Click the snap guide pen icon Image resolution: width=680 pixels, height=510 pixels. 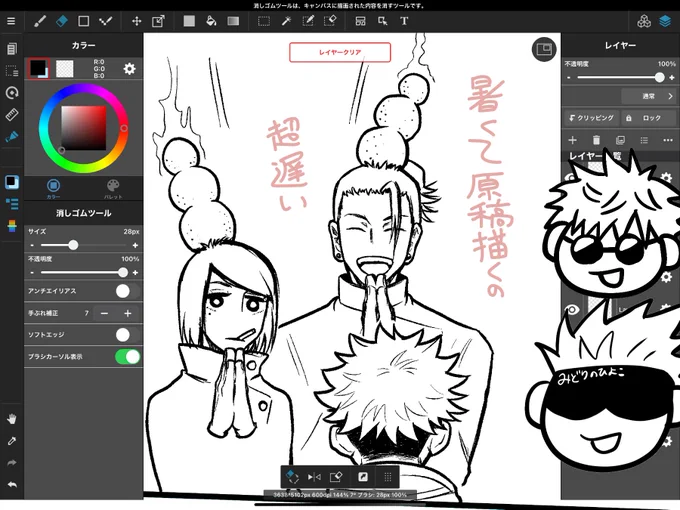[12, 137]
